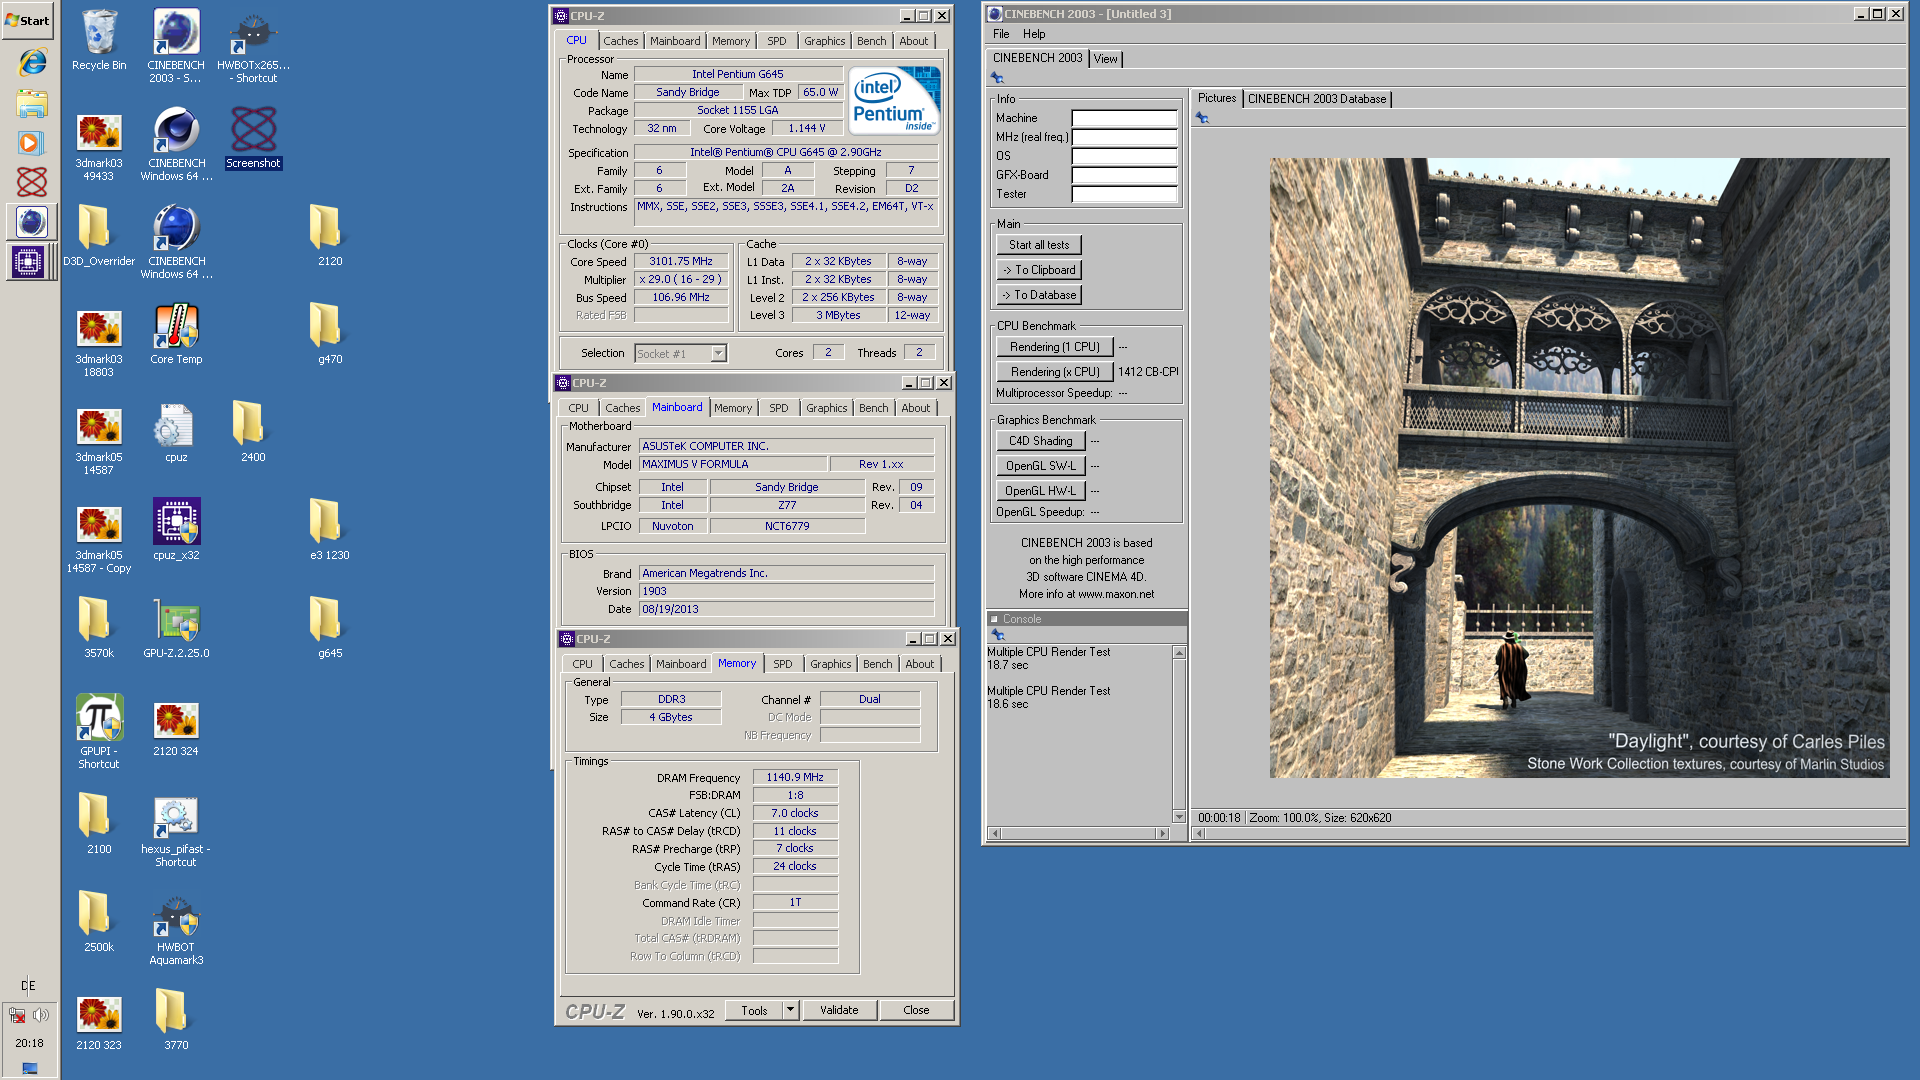Viewport: 1920px width, 1080px height.
Task: Open SPD tab in Mainboard CPU-Z window
Action: 778,408
